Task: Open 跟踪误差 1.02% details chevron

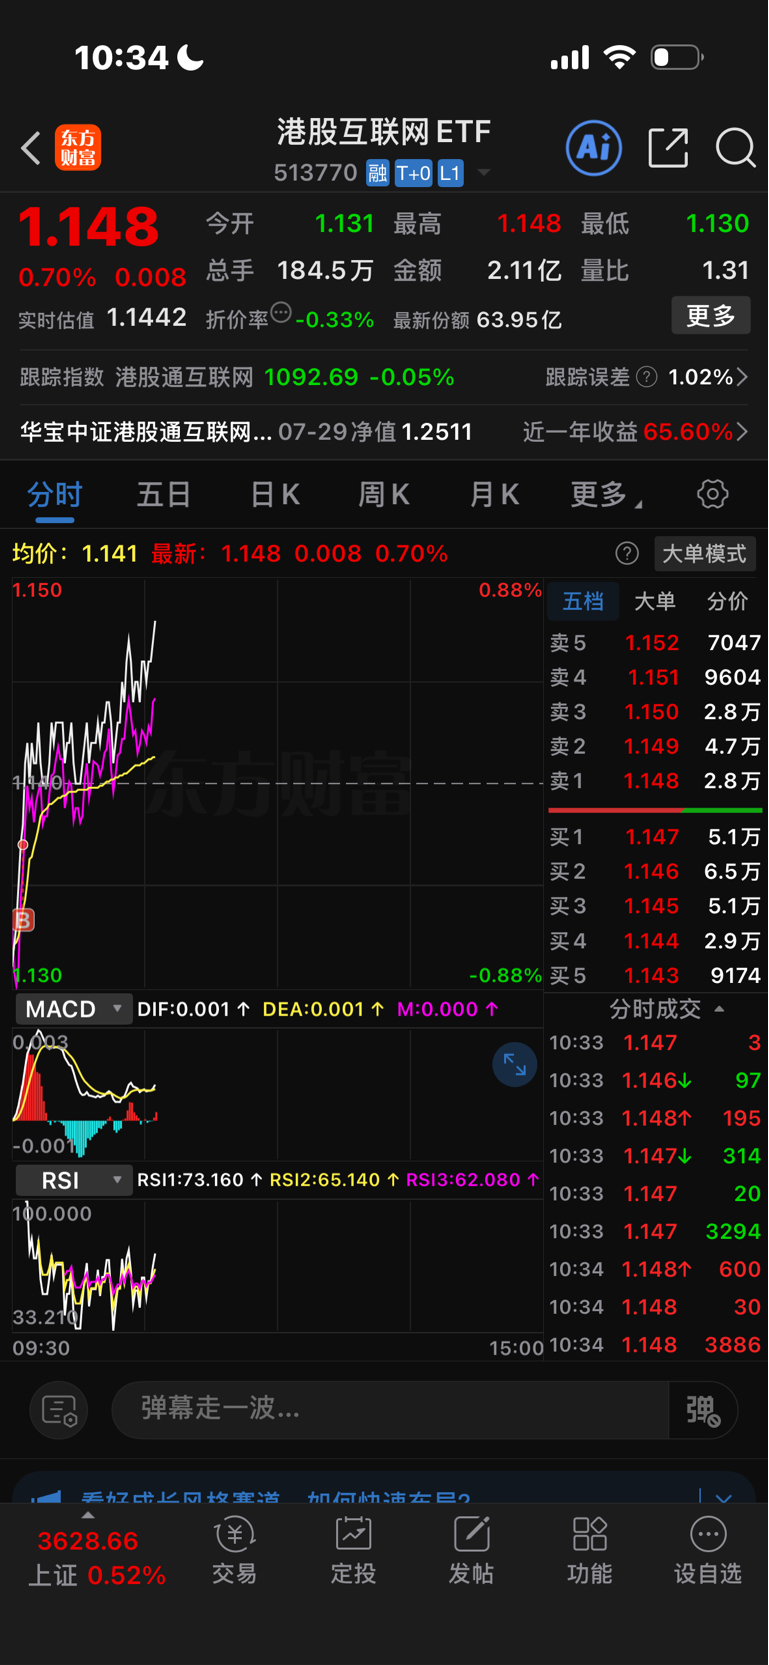Action: 742,377
